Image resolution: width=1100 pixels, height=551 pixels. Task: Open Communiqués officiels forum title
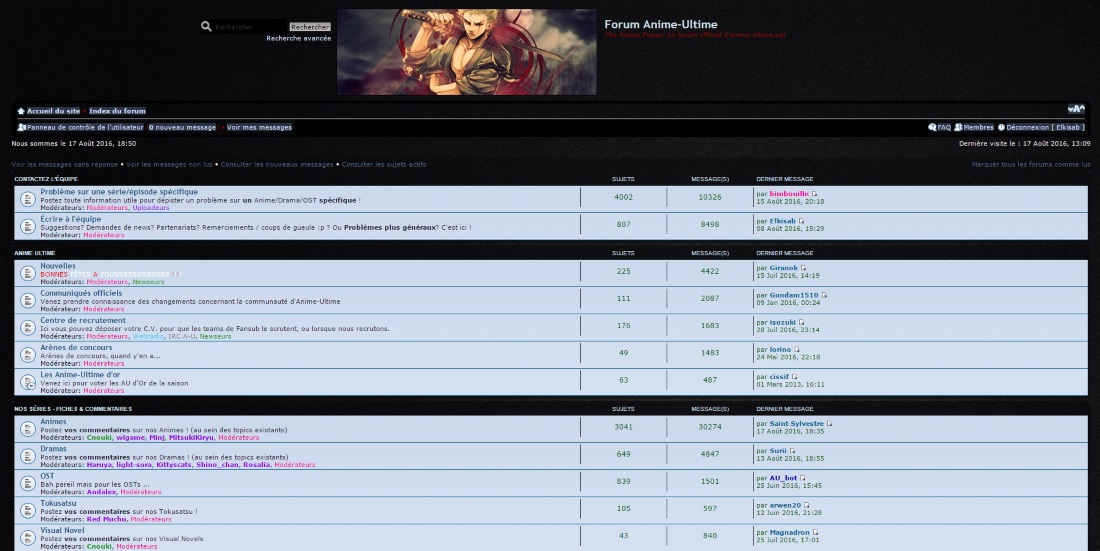click(x=81, y=293)
